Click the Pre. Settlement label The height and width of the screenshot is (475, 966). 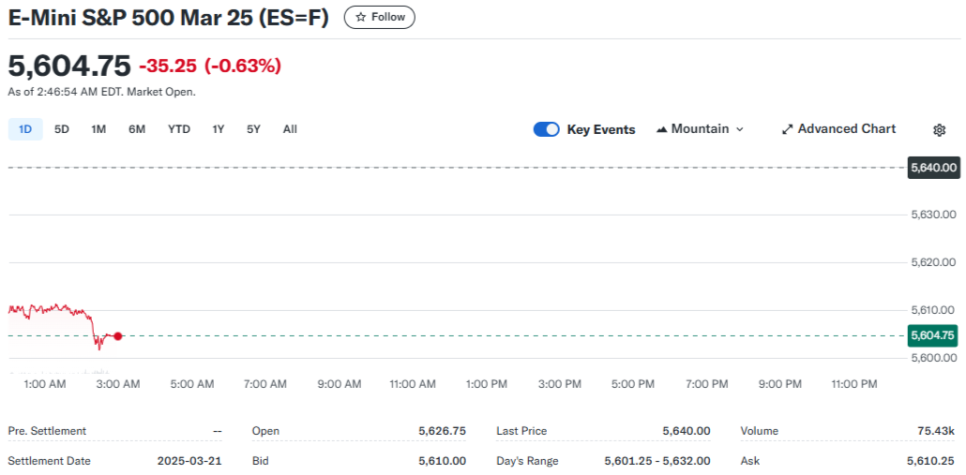point(47,431)
